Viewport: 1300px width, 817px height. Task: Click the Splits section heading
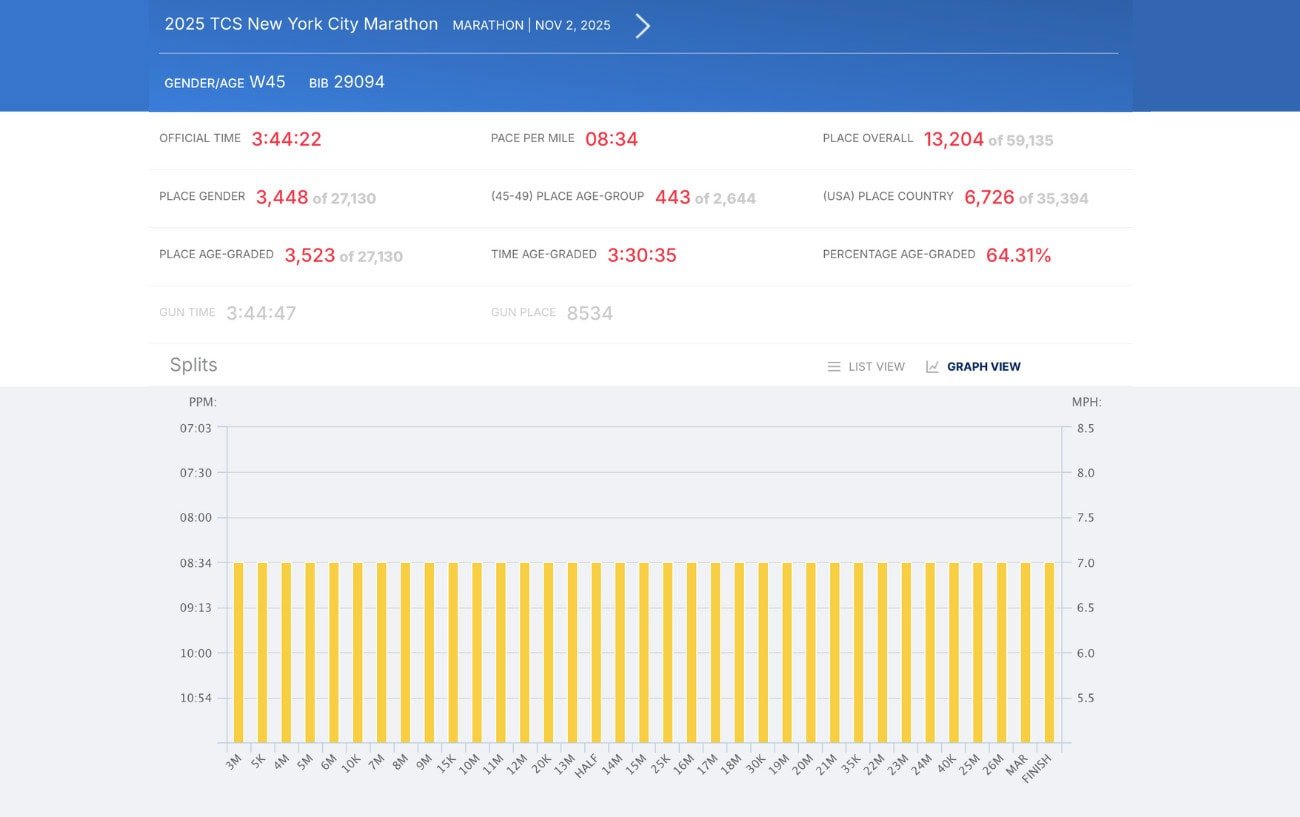click(193, 365)
